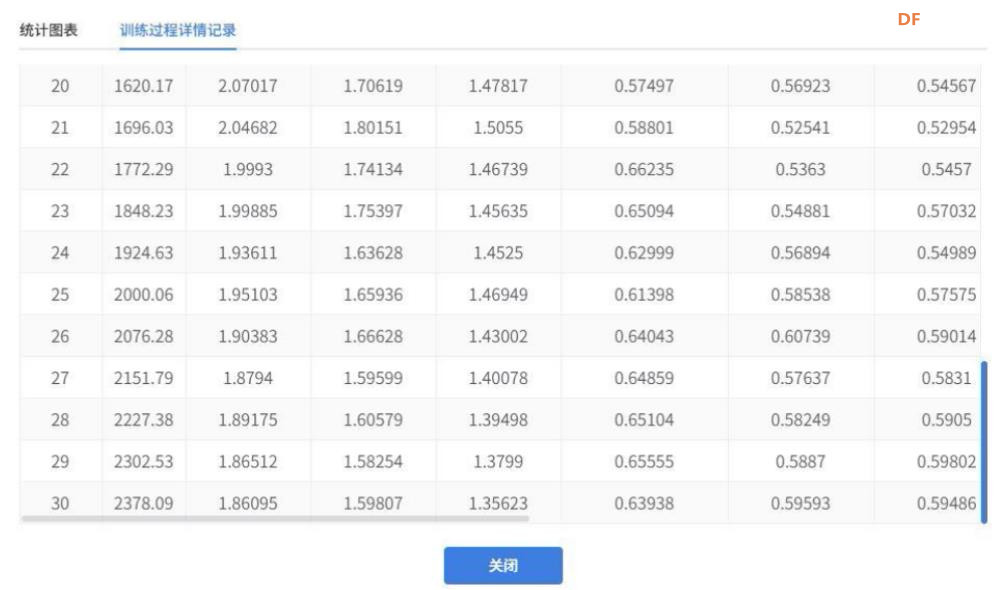Switch to the 统计图表 tab
This screenshot has width=1006, height=590.
tap(49, 30)
